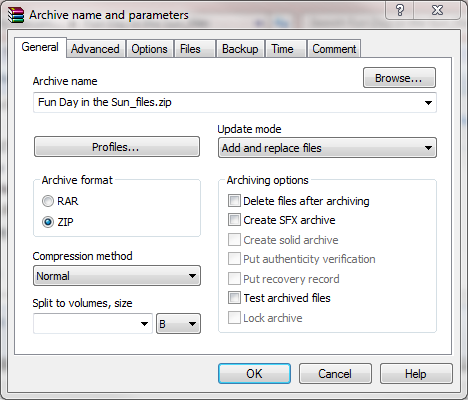This screenshot has height=400, width=468.
Task: Click the question mark help icon
Action: click(x=400, y=10)
